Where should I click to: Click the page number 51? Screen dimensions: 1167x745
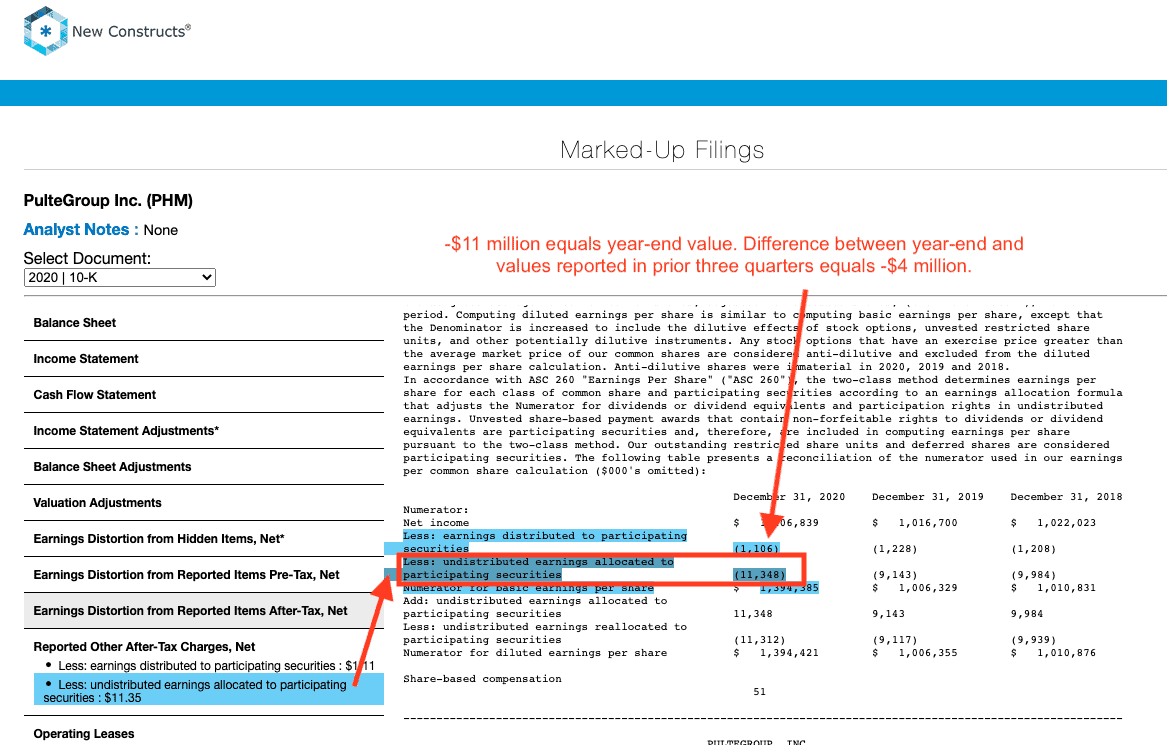[759, 692]
